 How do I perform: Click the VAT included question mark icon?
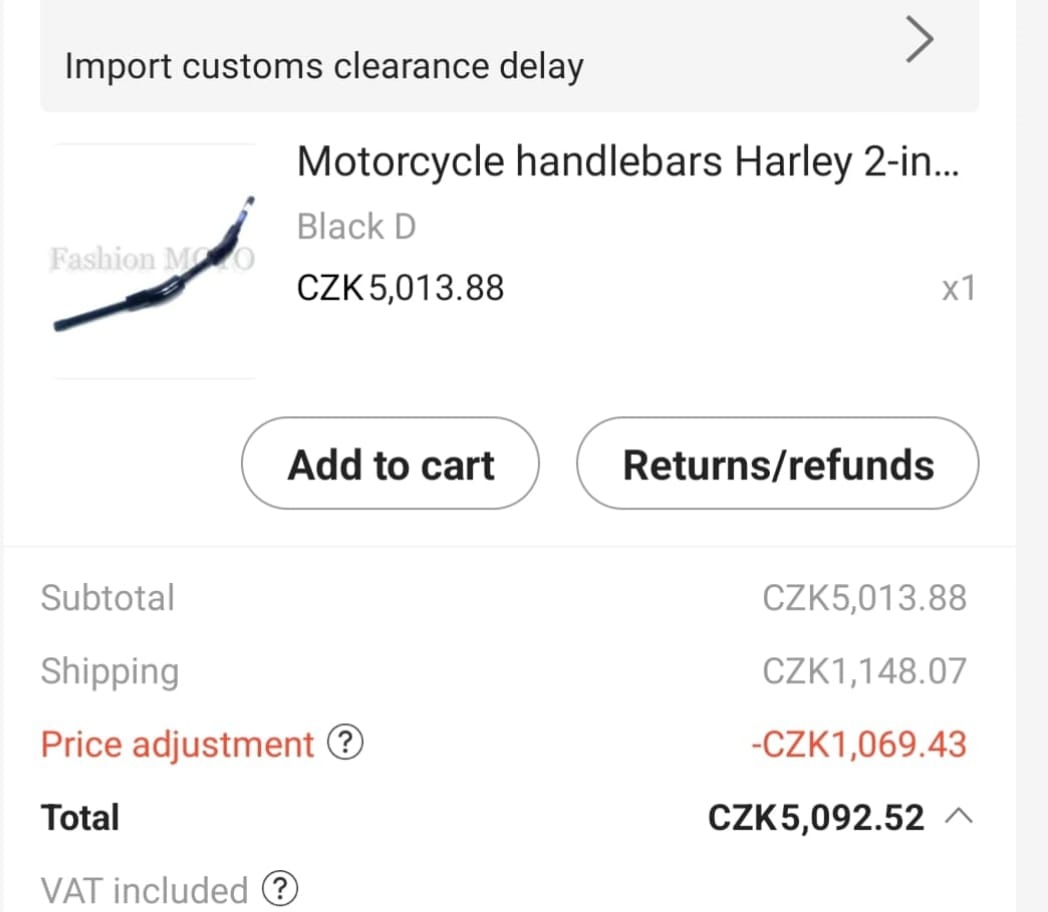click(x=280, y=888)
